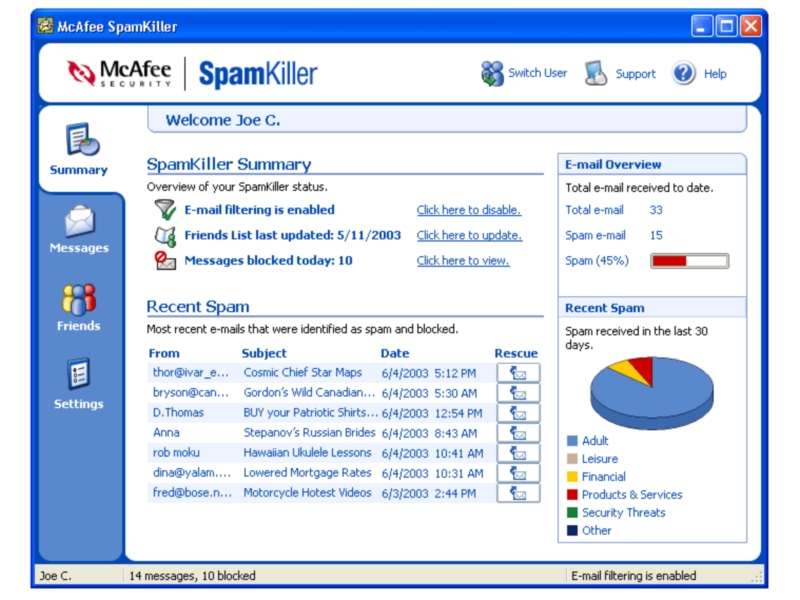Open the Help link
This screenshot has height=600, width=800.
pyautogui.click(x=715, y=74)
